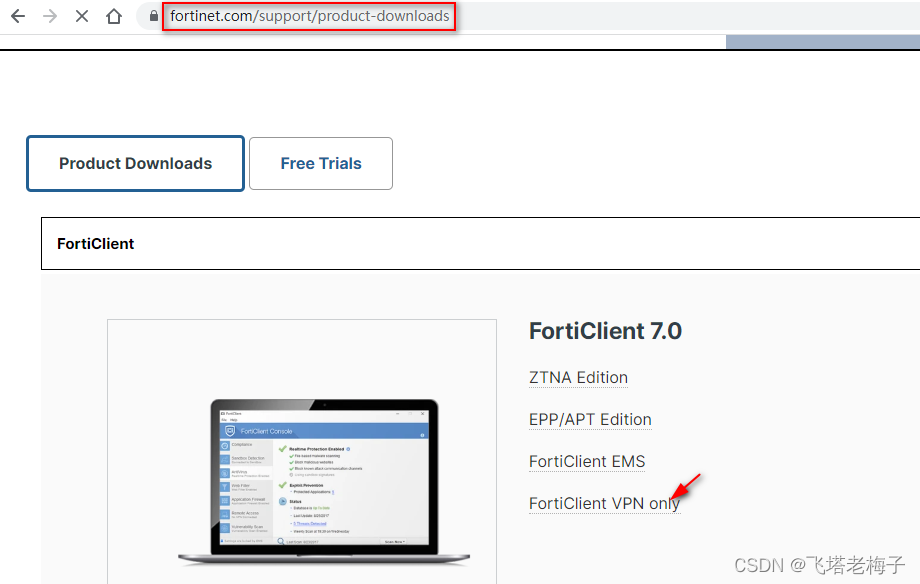Open FortiClient VPN only link
920x584 pixels.
coord(604,504)
